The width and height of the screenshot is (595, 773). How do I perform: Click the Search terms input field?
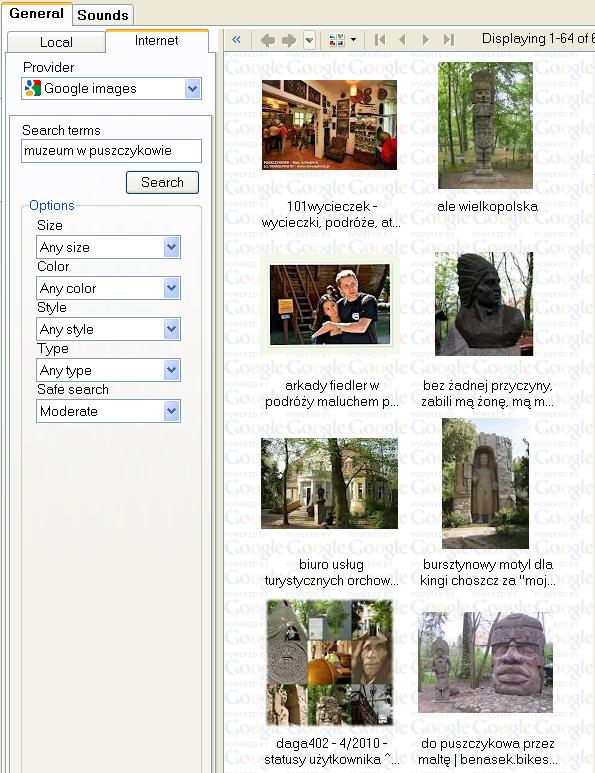(x=111, y=150)
